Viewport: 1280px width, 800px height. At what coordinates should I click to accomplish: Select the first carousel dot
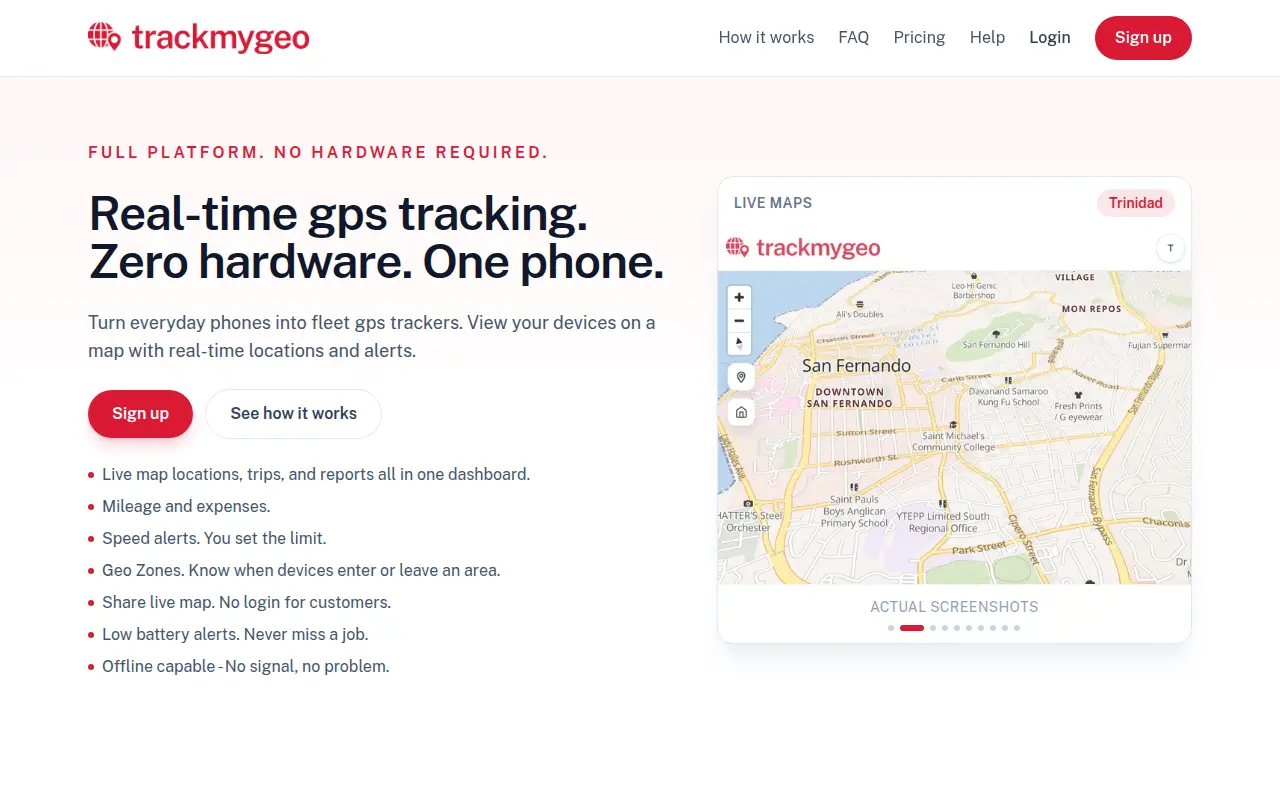coord(891,628)
